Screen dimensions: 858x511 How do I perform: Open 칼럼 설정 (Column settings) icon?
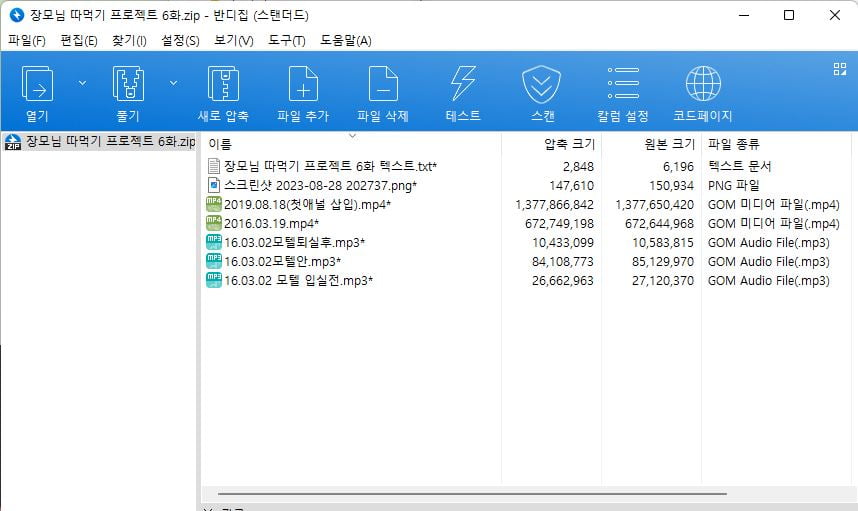[x=623, y=83]
